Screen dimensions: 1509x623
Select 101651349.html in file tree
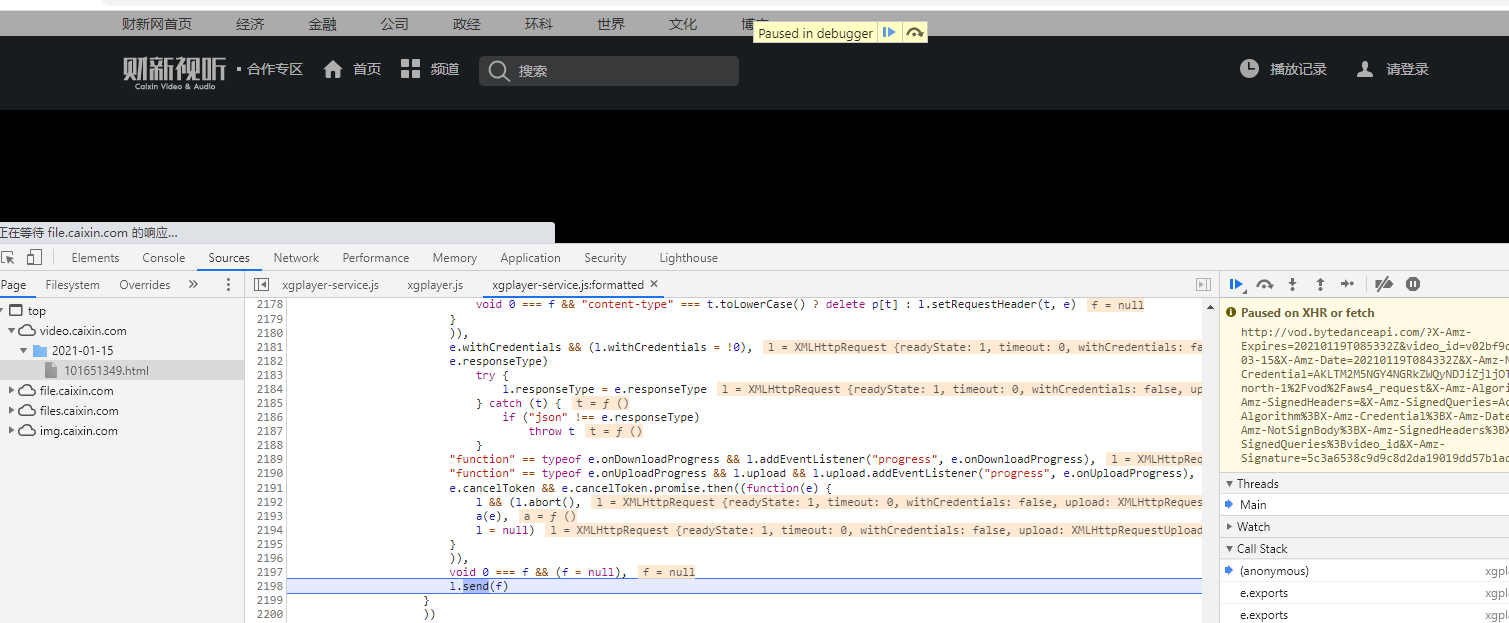pyautogui.click(x=122, y=371)
